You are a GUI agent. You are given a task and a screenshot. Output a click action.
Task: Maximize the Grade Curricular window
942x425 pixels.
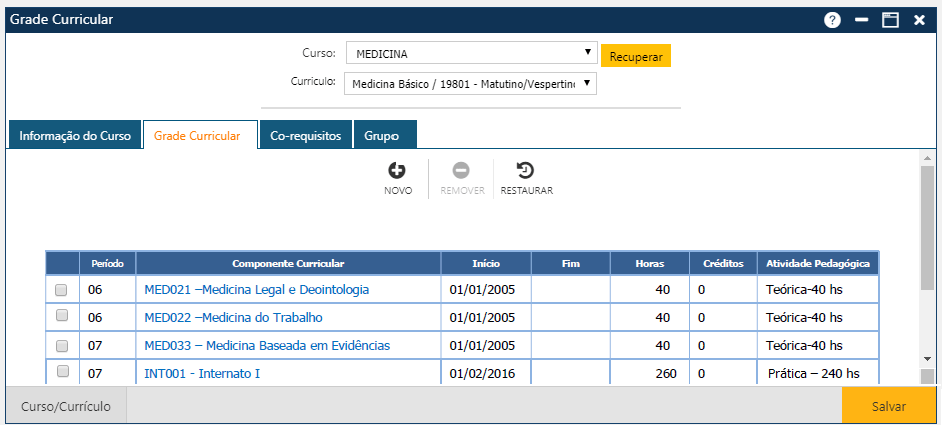[x=890, y=20]
